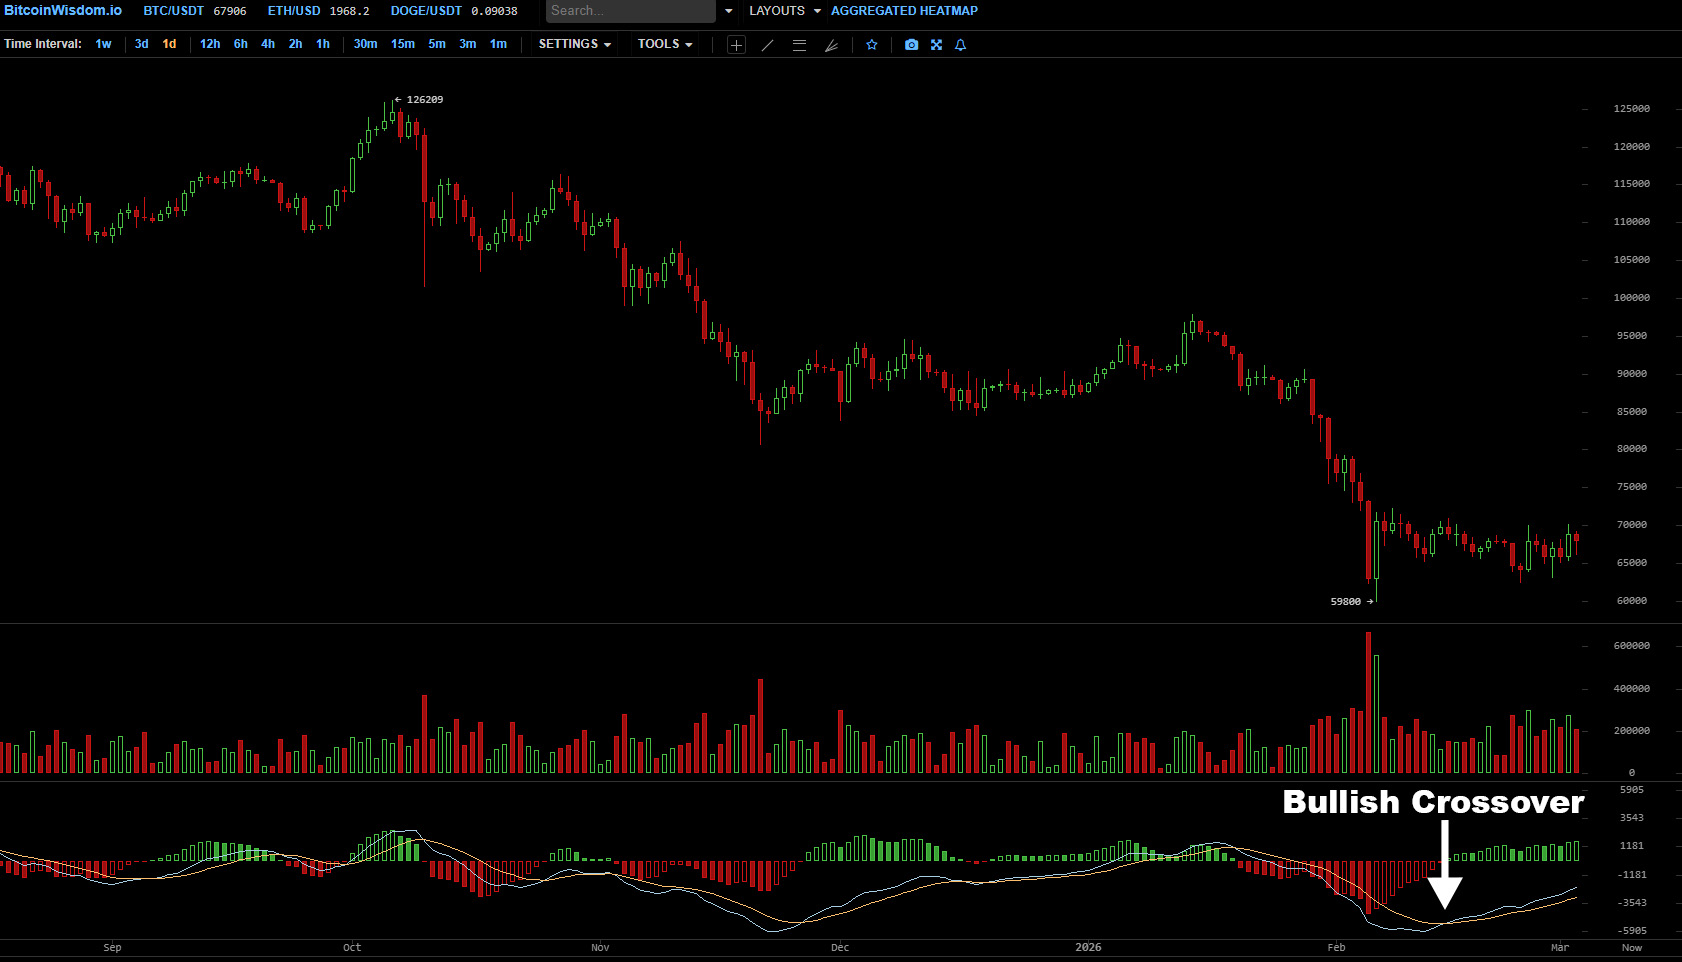Viewport: 1682px width, 962px height.
Task: Open price alerts via bell icon
Action: [x=960, y=45]
